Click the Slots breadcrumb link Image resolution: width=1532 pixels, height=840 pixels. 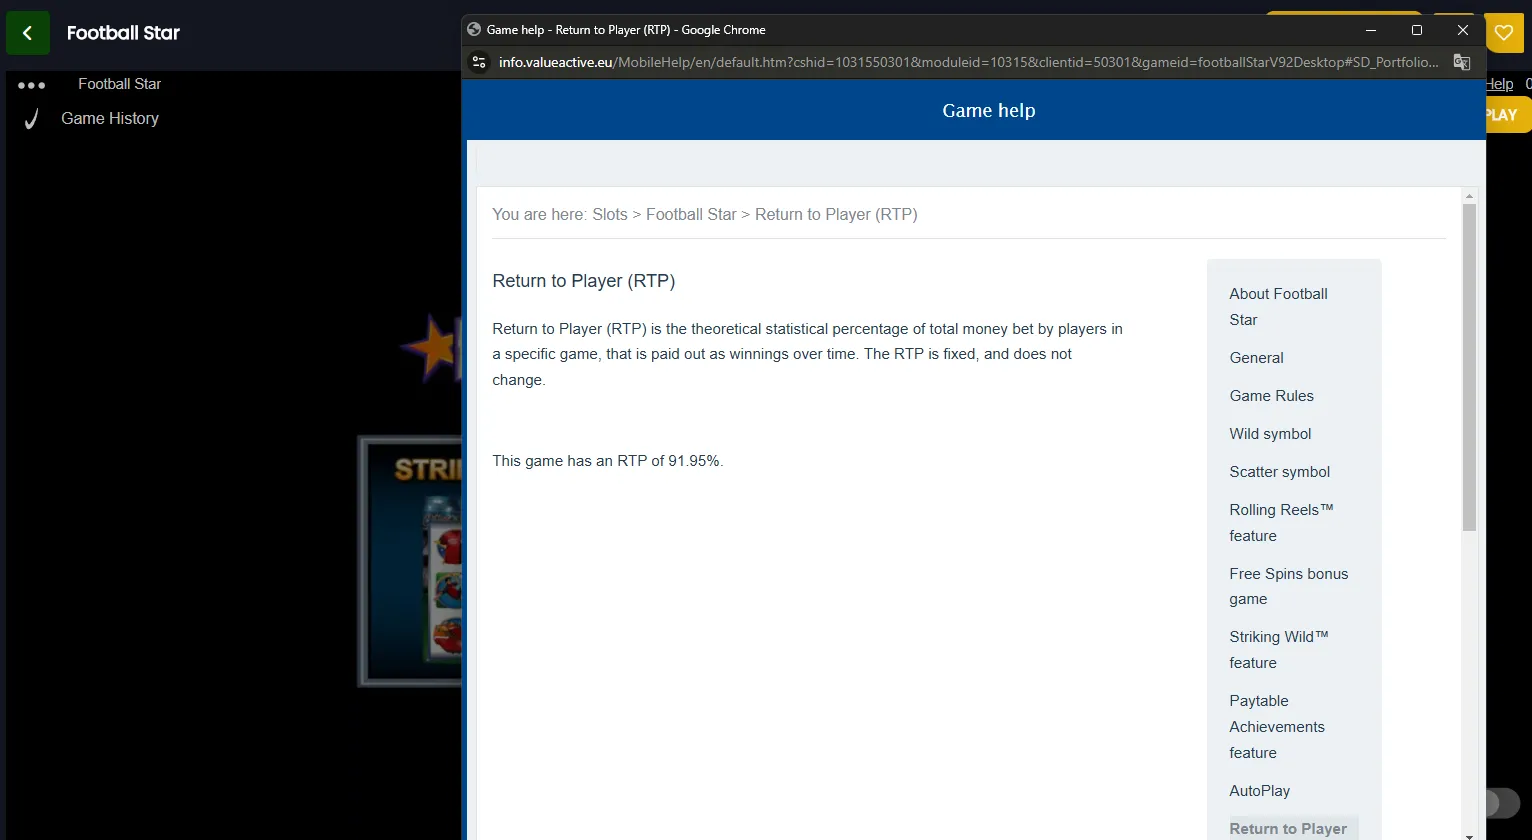610,214
